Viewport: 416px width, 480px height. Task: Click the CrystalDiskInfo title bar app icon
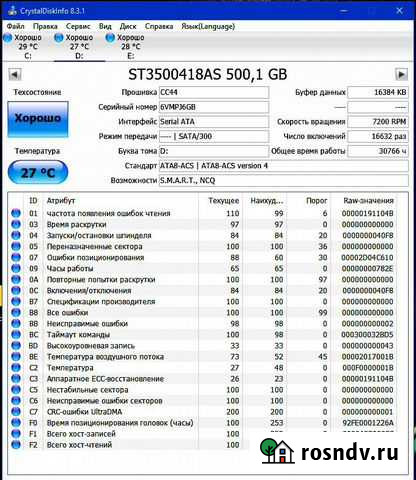coord(12,11)
